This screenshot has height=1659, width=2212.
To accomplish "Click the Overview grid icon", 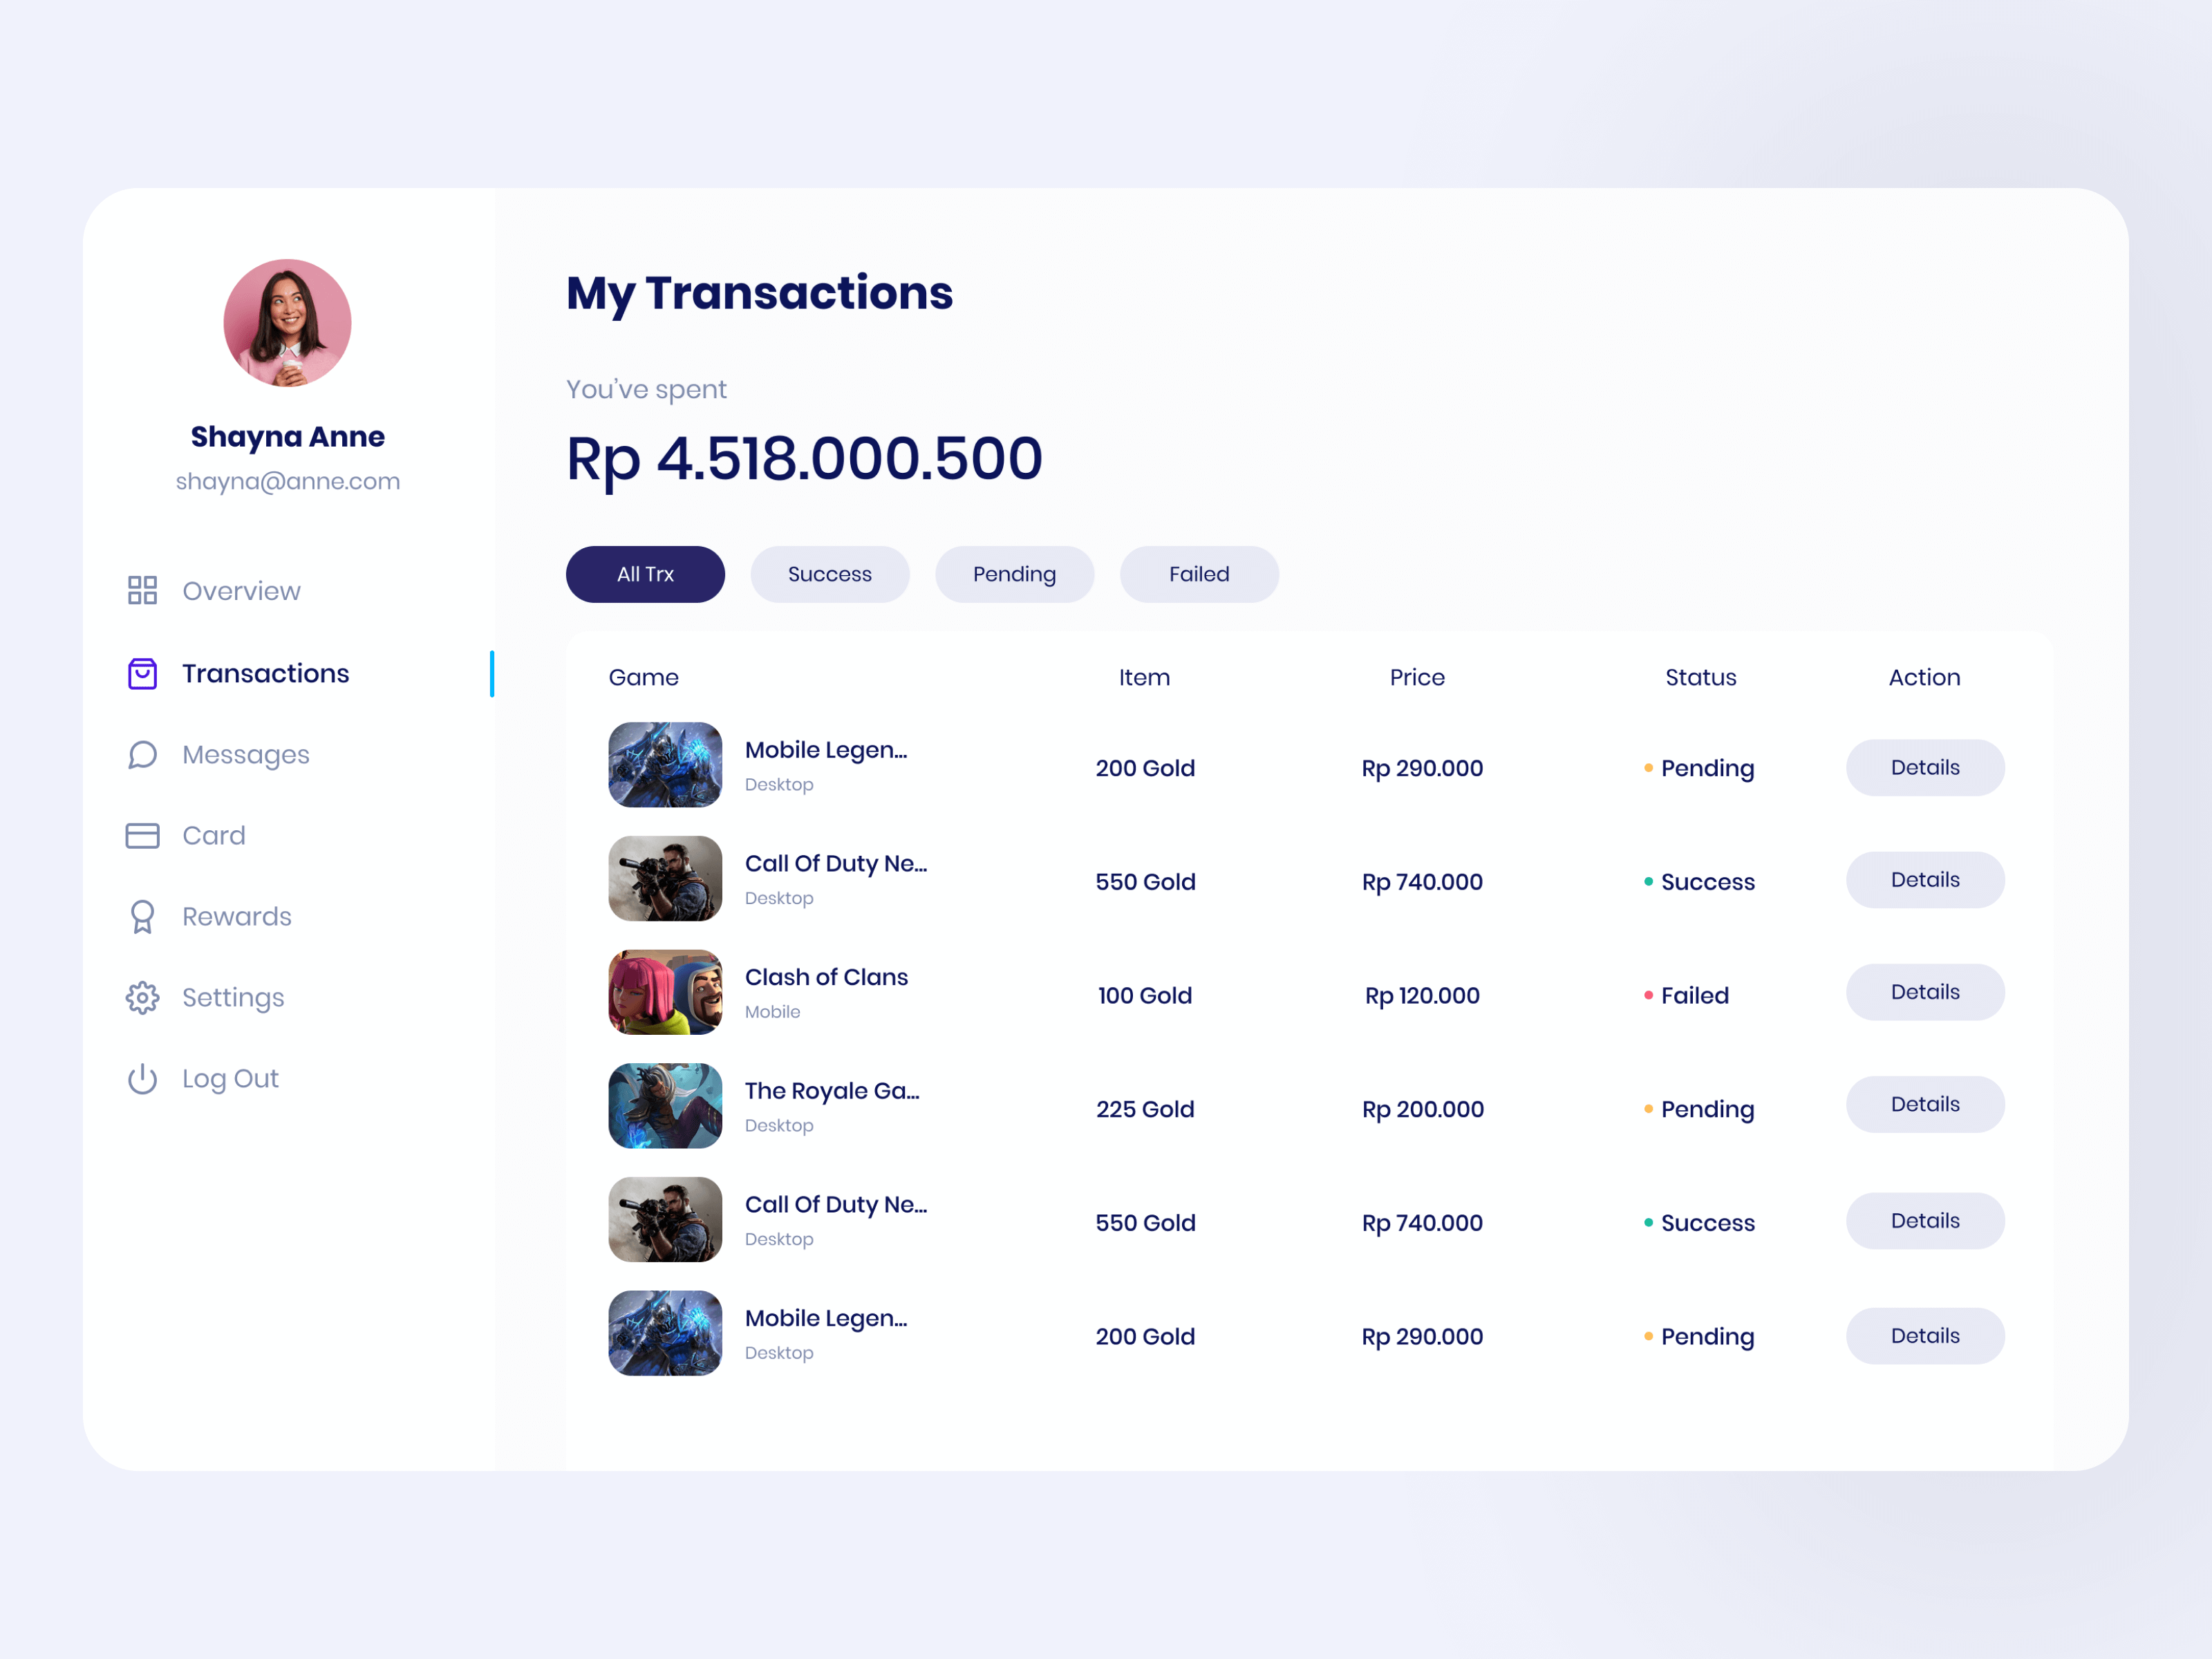I will [142, 590].
